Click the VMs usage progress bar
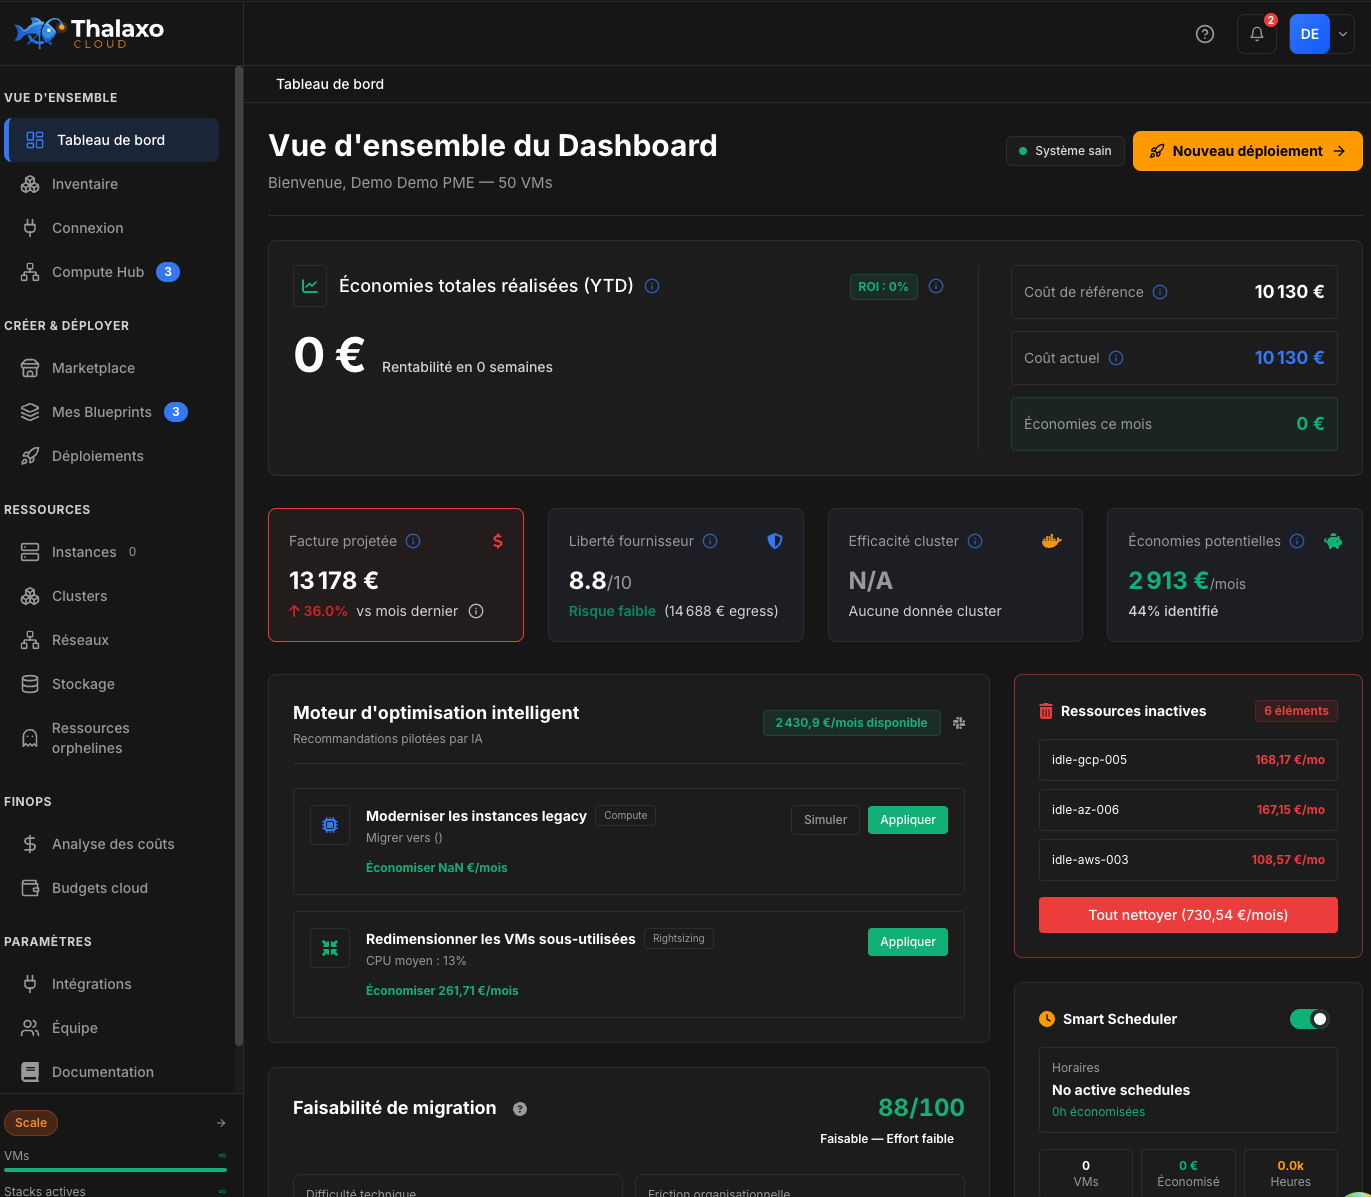Viewport: 1371px width, 1197px height. pos(115,1170)
